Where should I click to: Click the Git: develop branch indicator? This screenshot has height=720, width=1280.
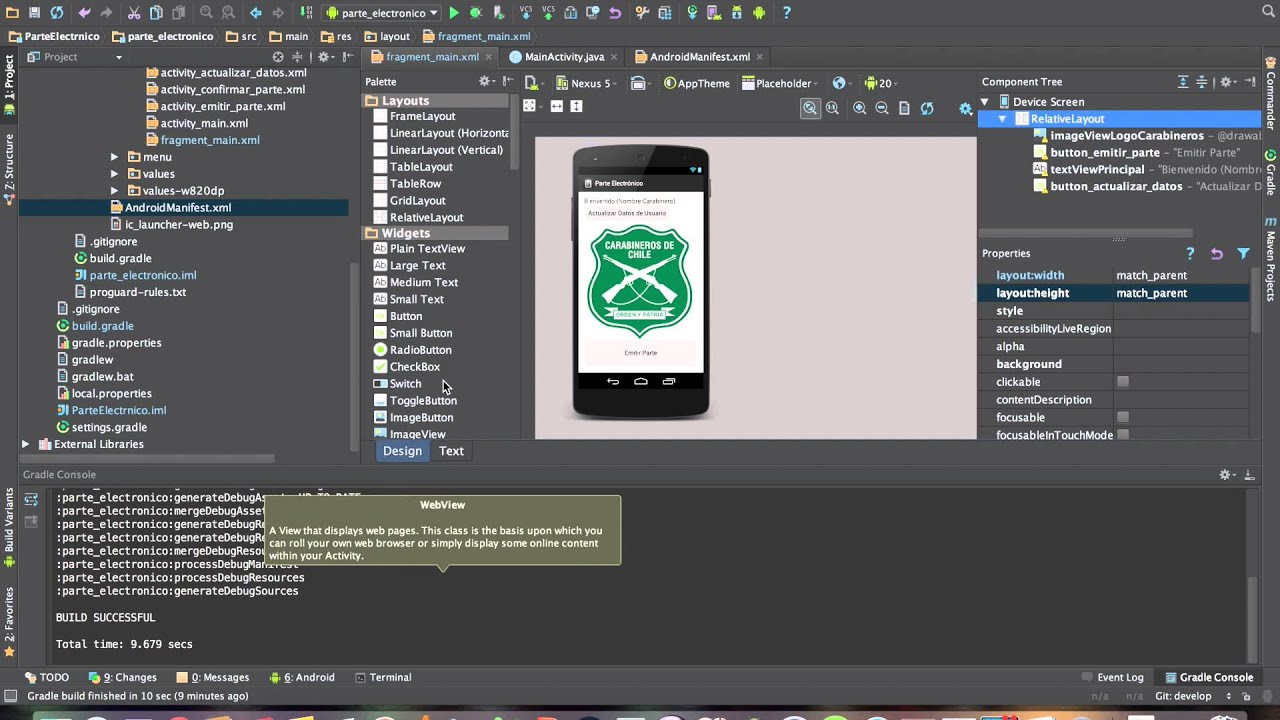pyautogui.click(x=1183, y=696)
